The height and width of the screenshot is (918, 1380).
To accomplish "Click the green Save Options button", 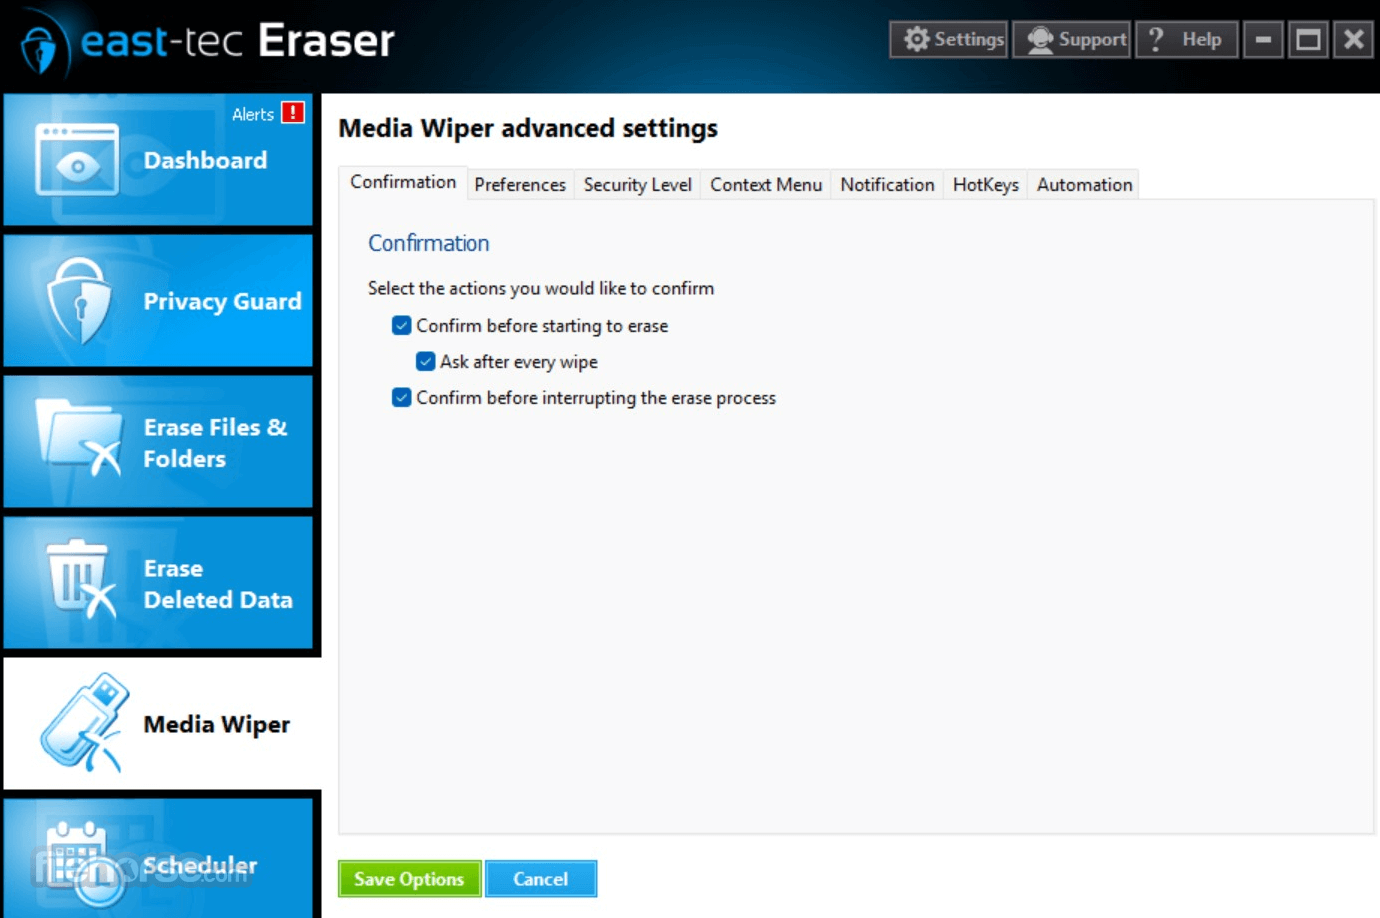I will pos(409,879).
